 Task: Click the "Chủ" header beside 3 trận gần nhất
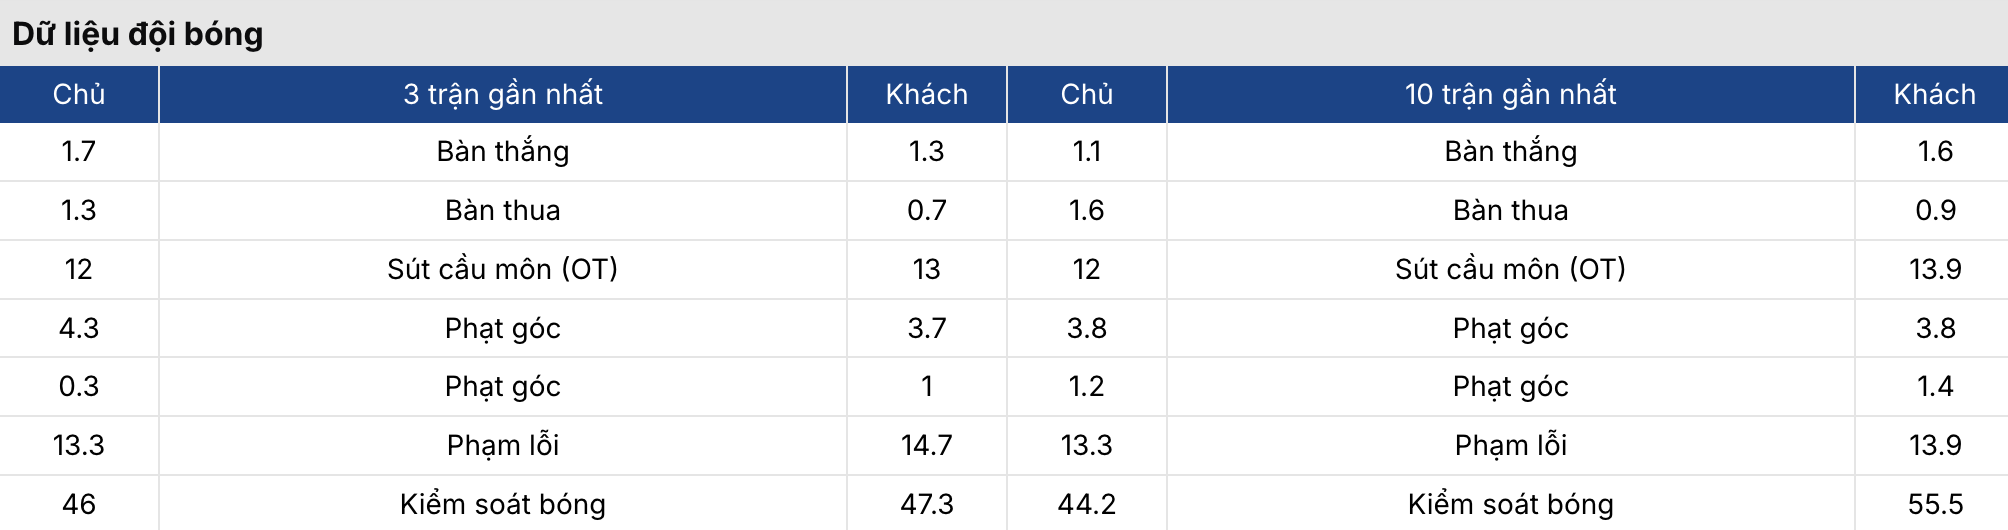pyautogui.click(x=79, y=94)
